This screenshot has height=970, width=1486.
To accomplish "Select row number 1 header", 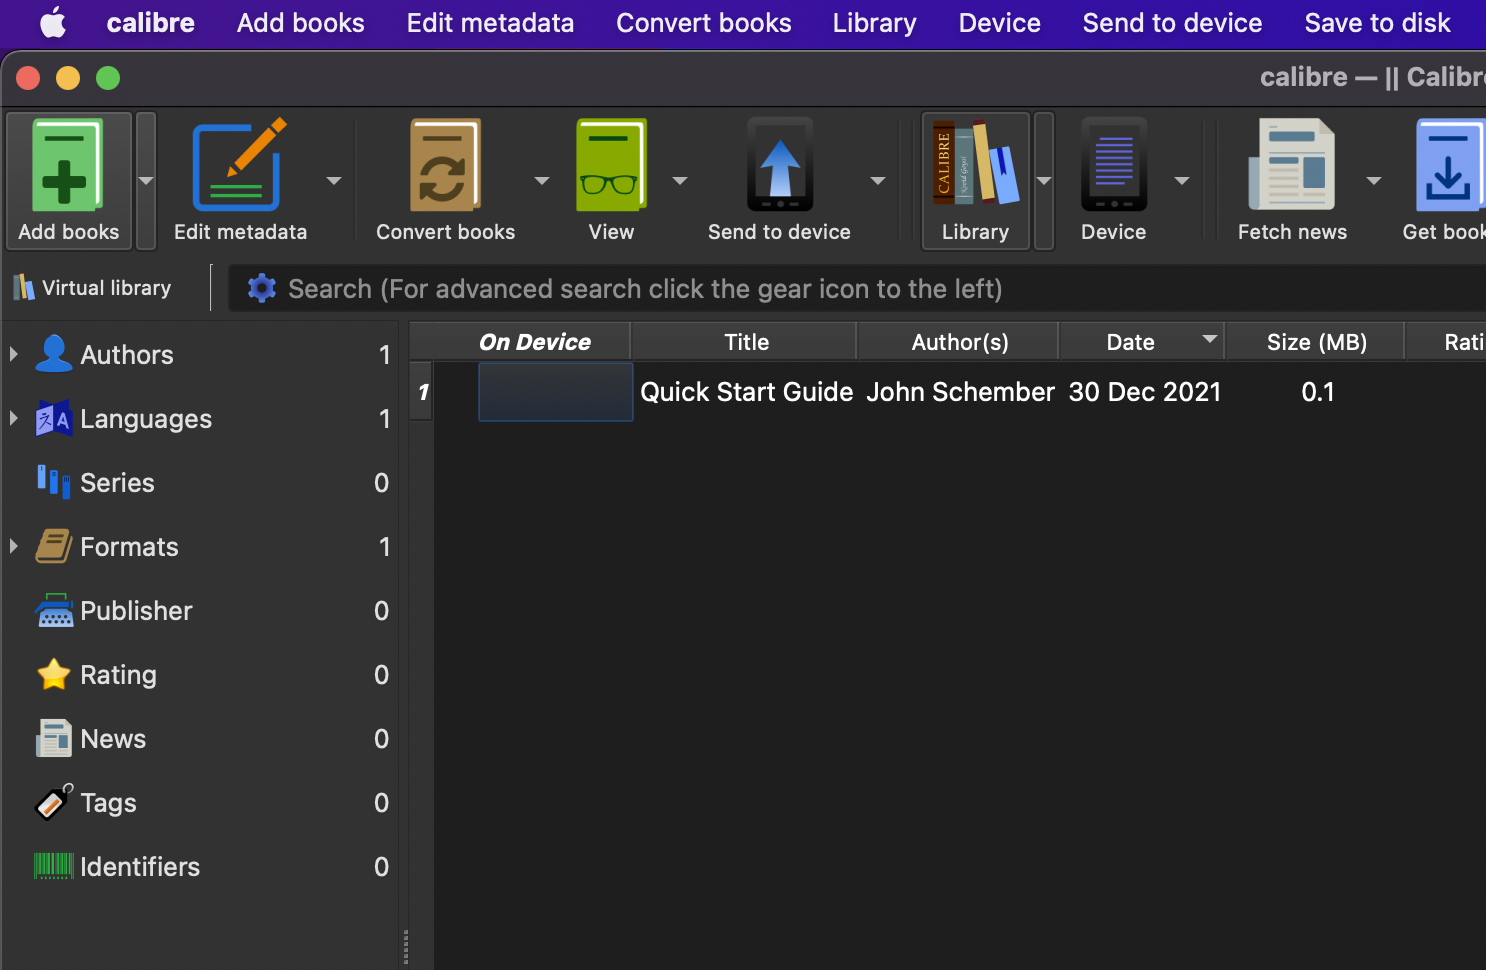I will 422,392.
